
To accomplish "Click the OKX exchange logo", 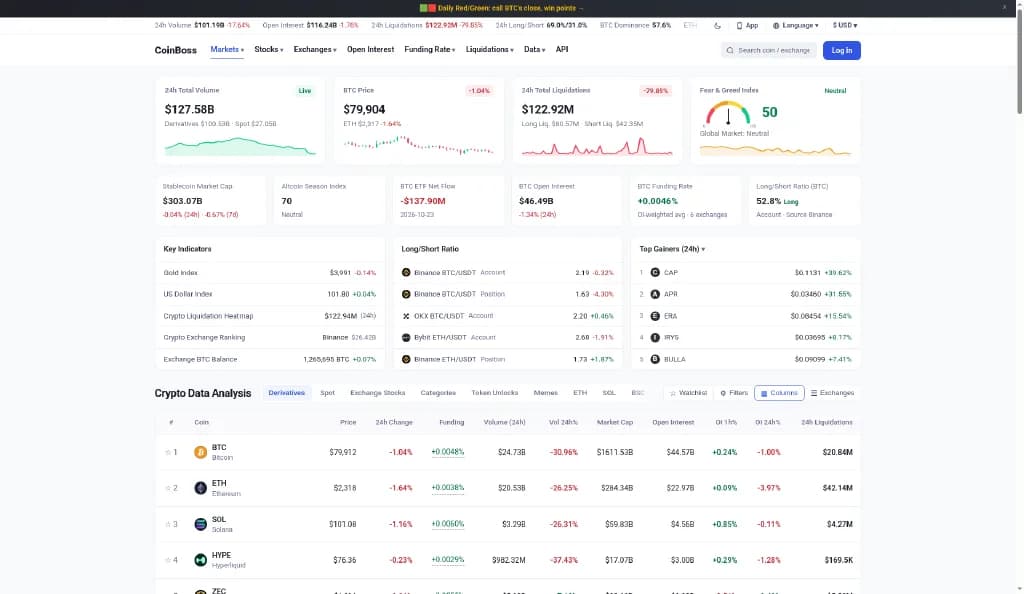I will click(406, 316).
